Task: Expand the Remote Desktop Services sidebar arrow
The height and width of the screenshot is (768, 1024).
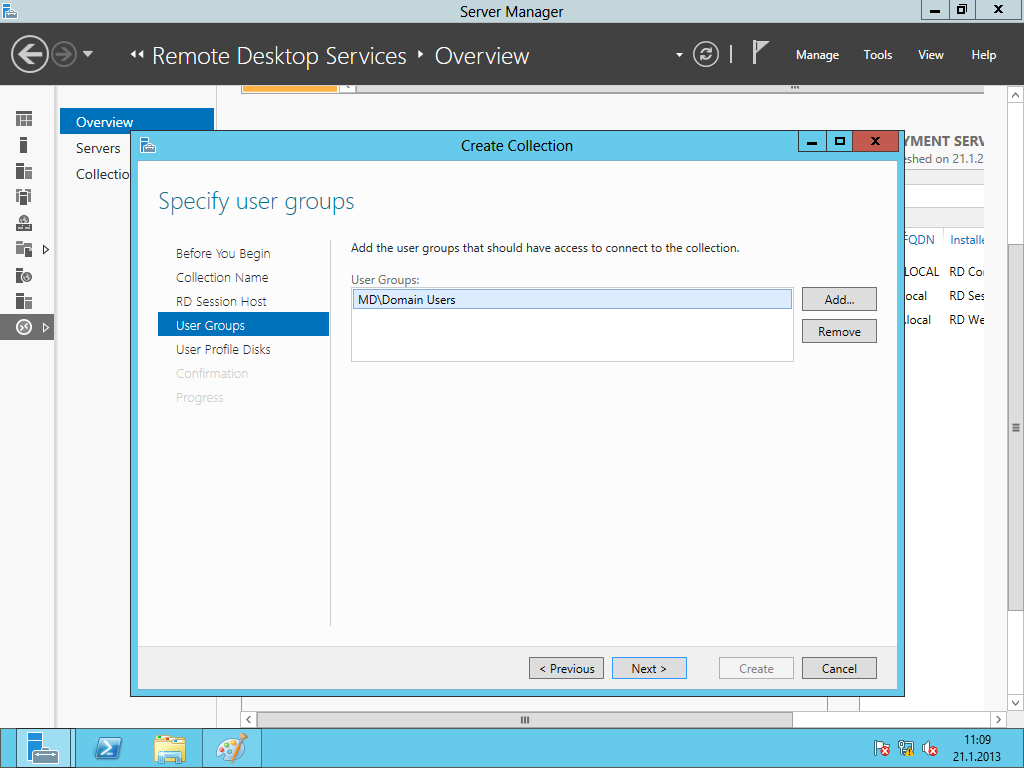Action: (45, 327)
